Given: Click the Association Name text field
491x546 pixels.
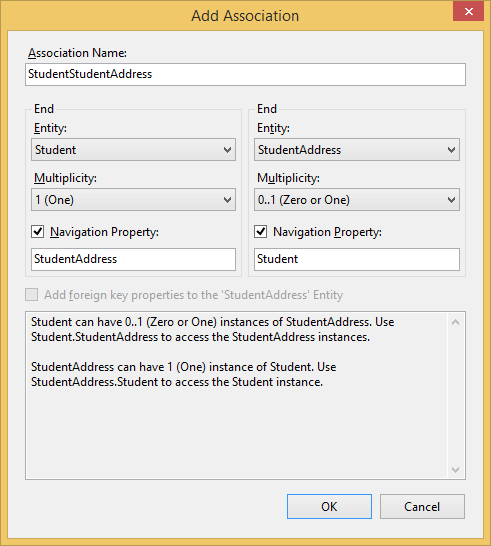Looking at the screenshot, I should pyautogui.click(x=245, y=74).
